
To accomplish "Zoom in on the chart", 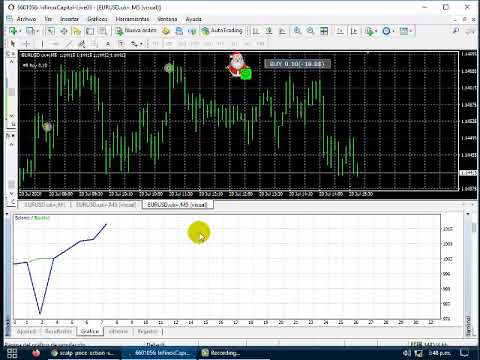I will (x=297, y=31).
